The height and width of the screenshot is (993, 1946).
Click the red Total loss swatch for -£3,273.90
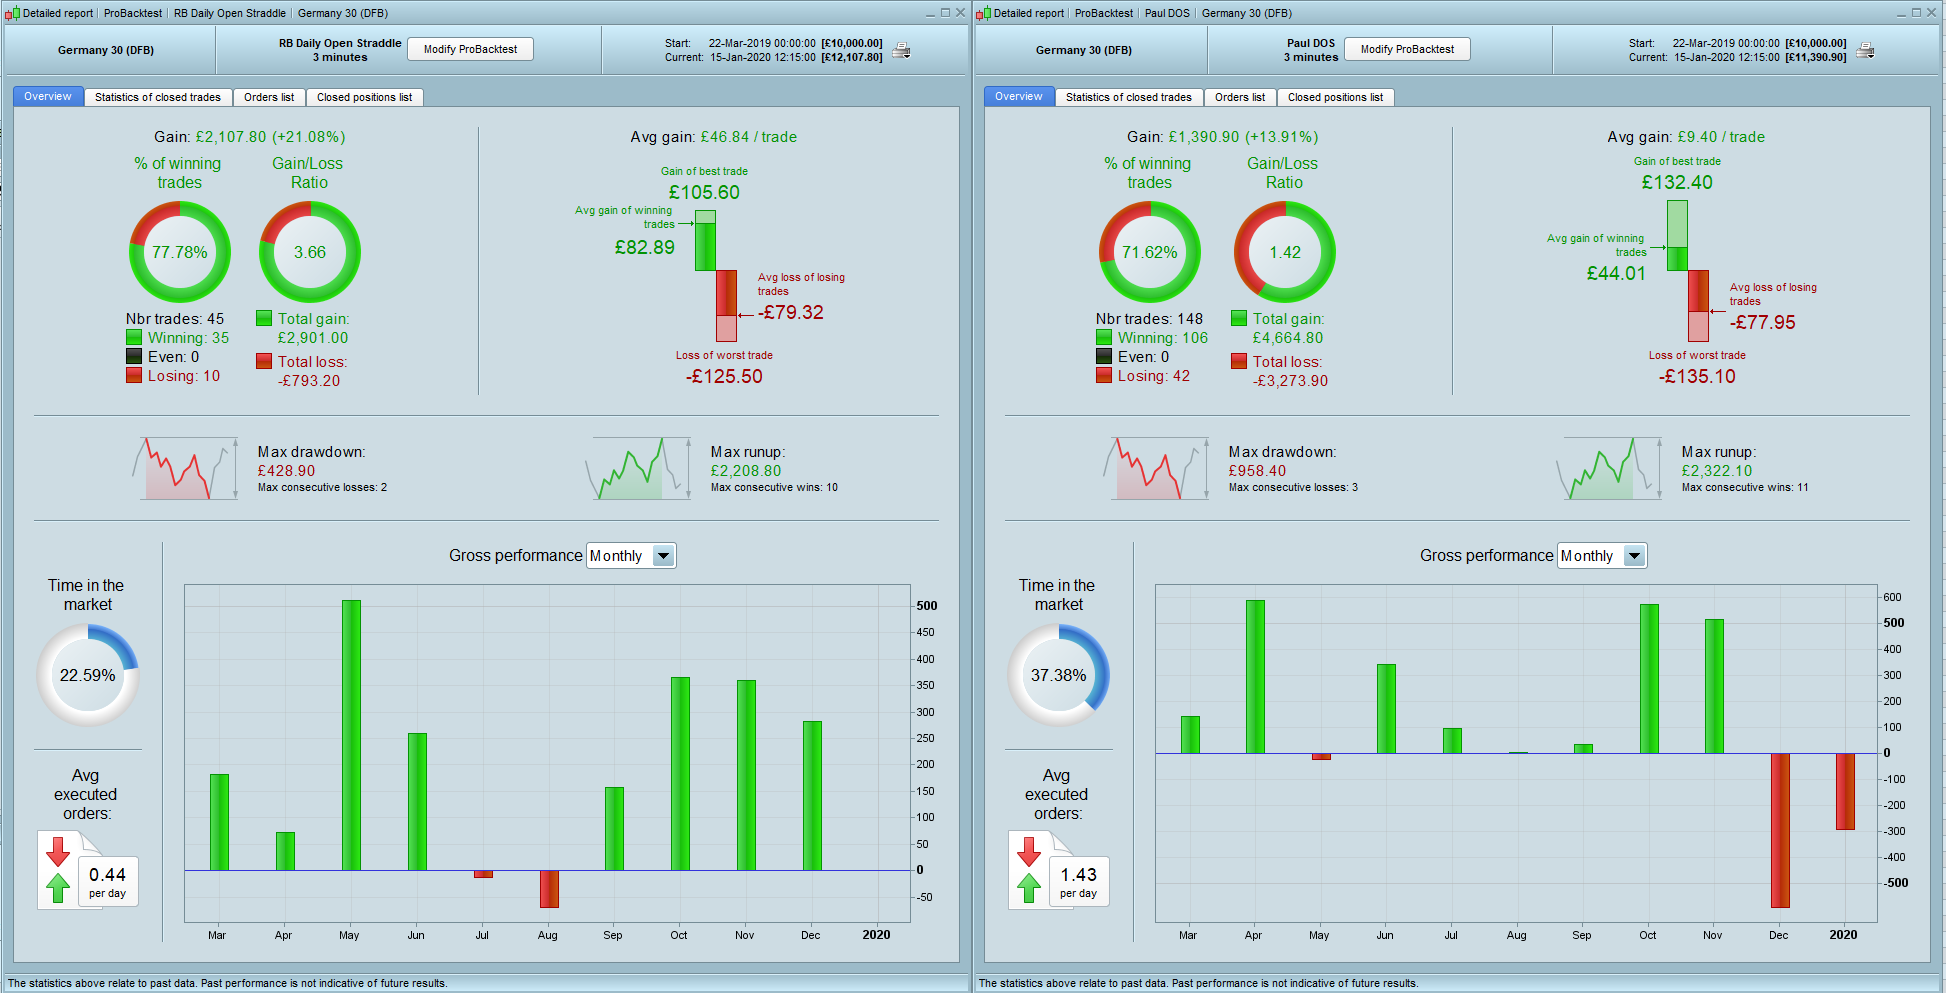(1239, 361)
